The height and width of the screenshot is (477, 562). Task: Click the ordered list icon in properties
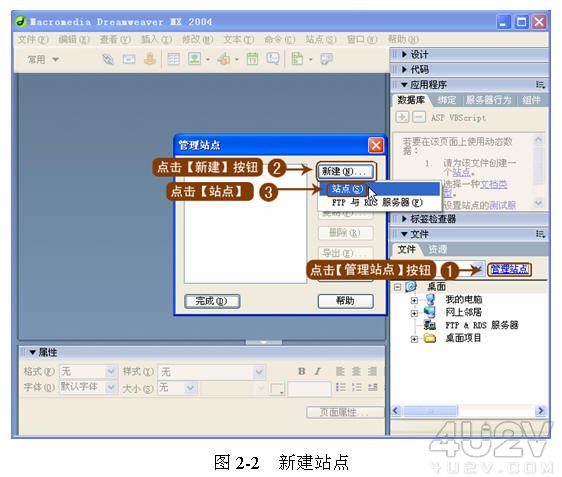pos(357,387)
